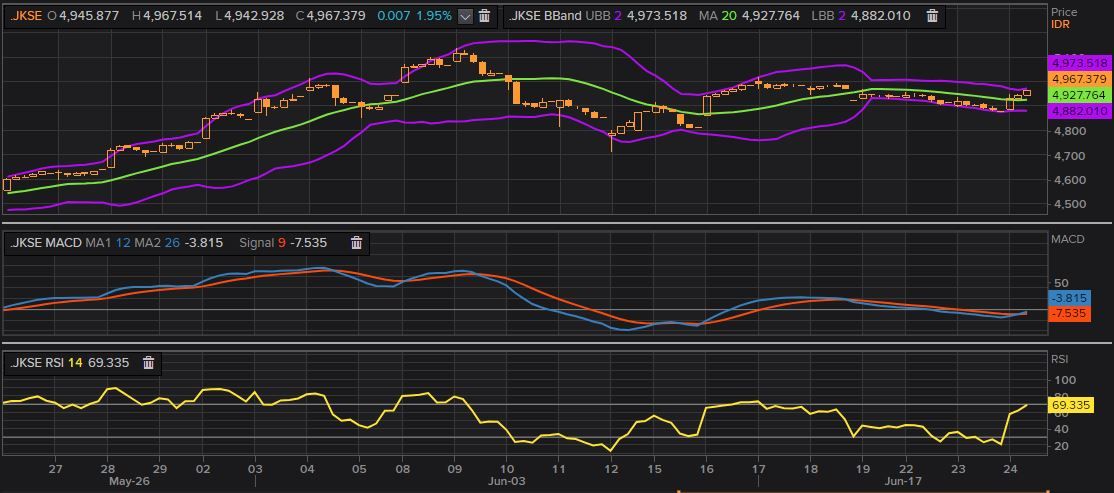The height and width of the screenshot is (493, 1114).
Task: Click the UBB value 4,973.518 in legend
Action: [x=657, y=16]
